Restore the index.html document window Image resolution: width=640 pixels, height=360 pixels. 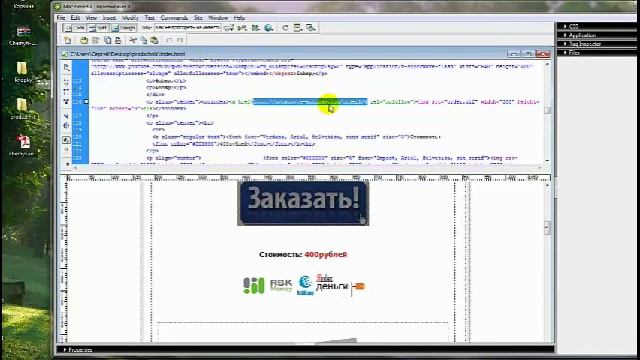528,54
